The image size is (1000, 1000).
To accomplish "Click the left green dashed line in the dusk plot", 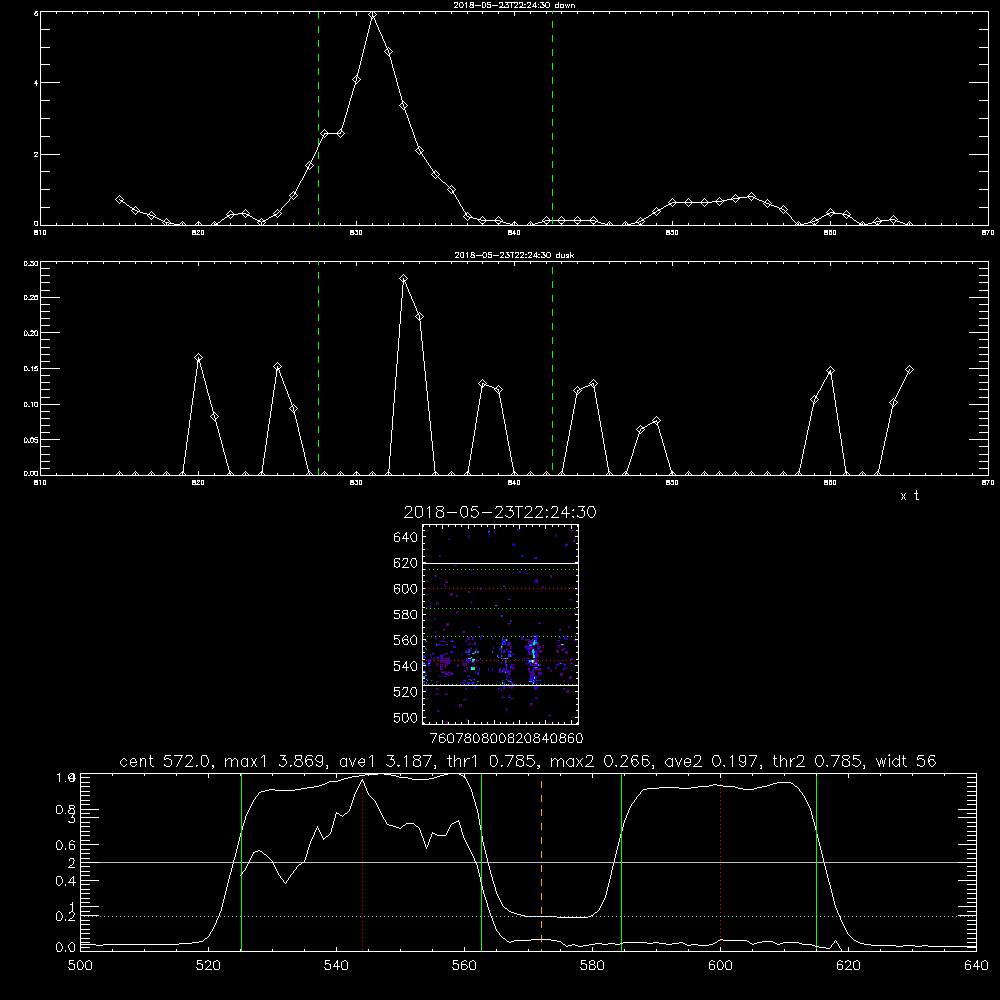I will [x=318, y=368].
